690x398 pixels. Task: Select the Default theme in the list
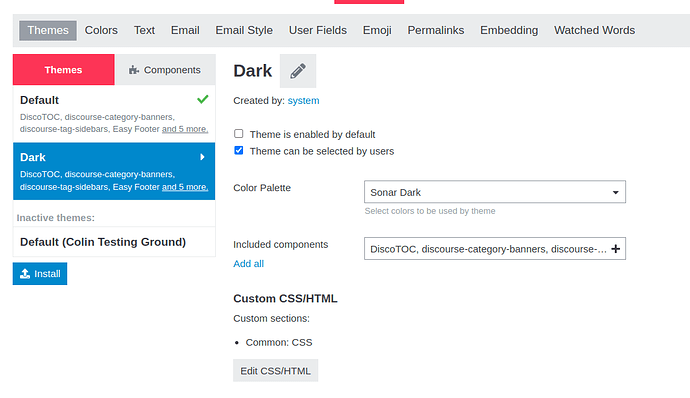click(x=114, y=114)
